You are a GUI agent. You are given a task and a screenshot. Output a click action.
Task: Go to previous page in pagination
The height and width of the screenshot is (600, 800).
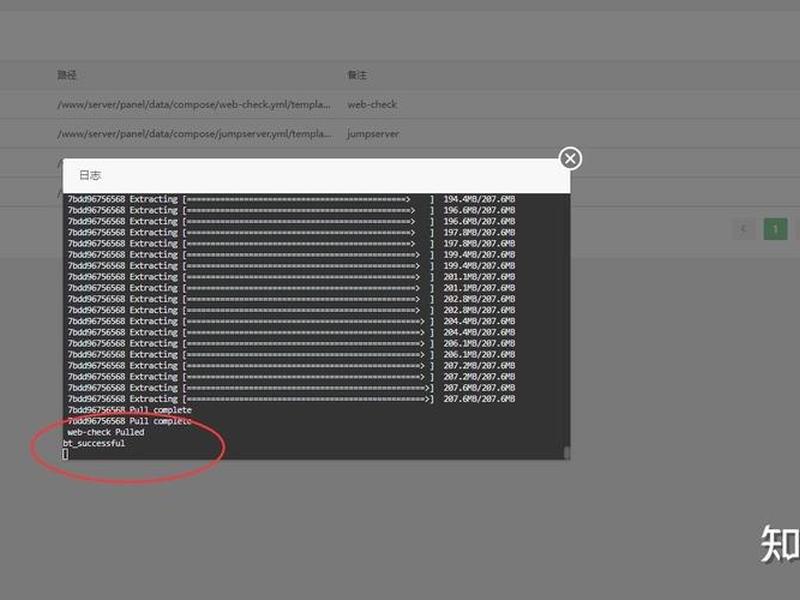tap(743, 229)
